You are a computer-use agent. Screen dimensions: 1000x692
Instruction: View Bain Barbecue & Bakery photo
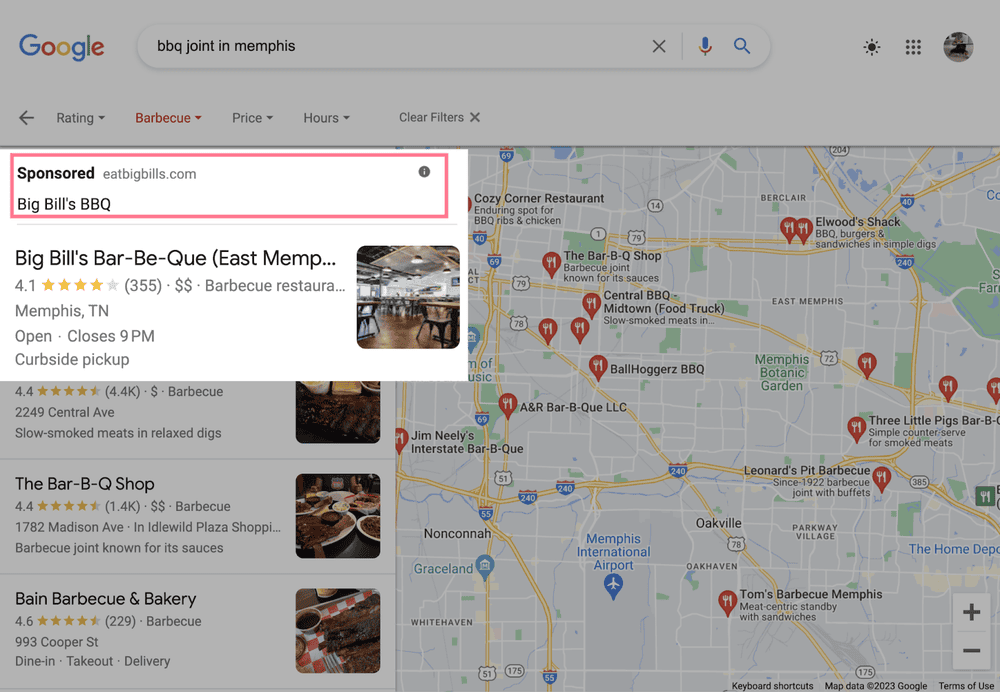click(x=338, y=631)
